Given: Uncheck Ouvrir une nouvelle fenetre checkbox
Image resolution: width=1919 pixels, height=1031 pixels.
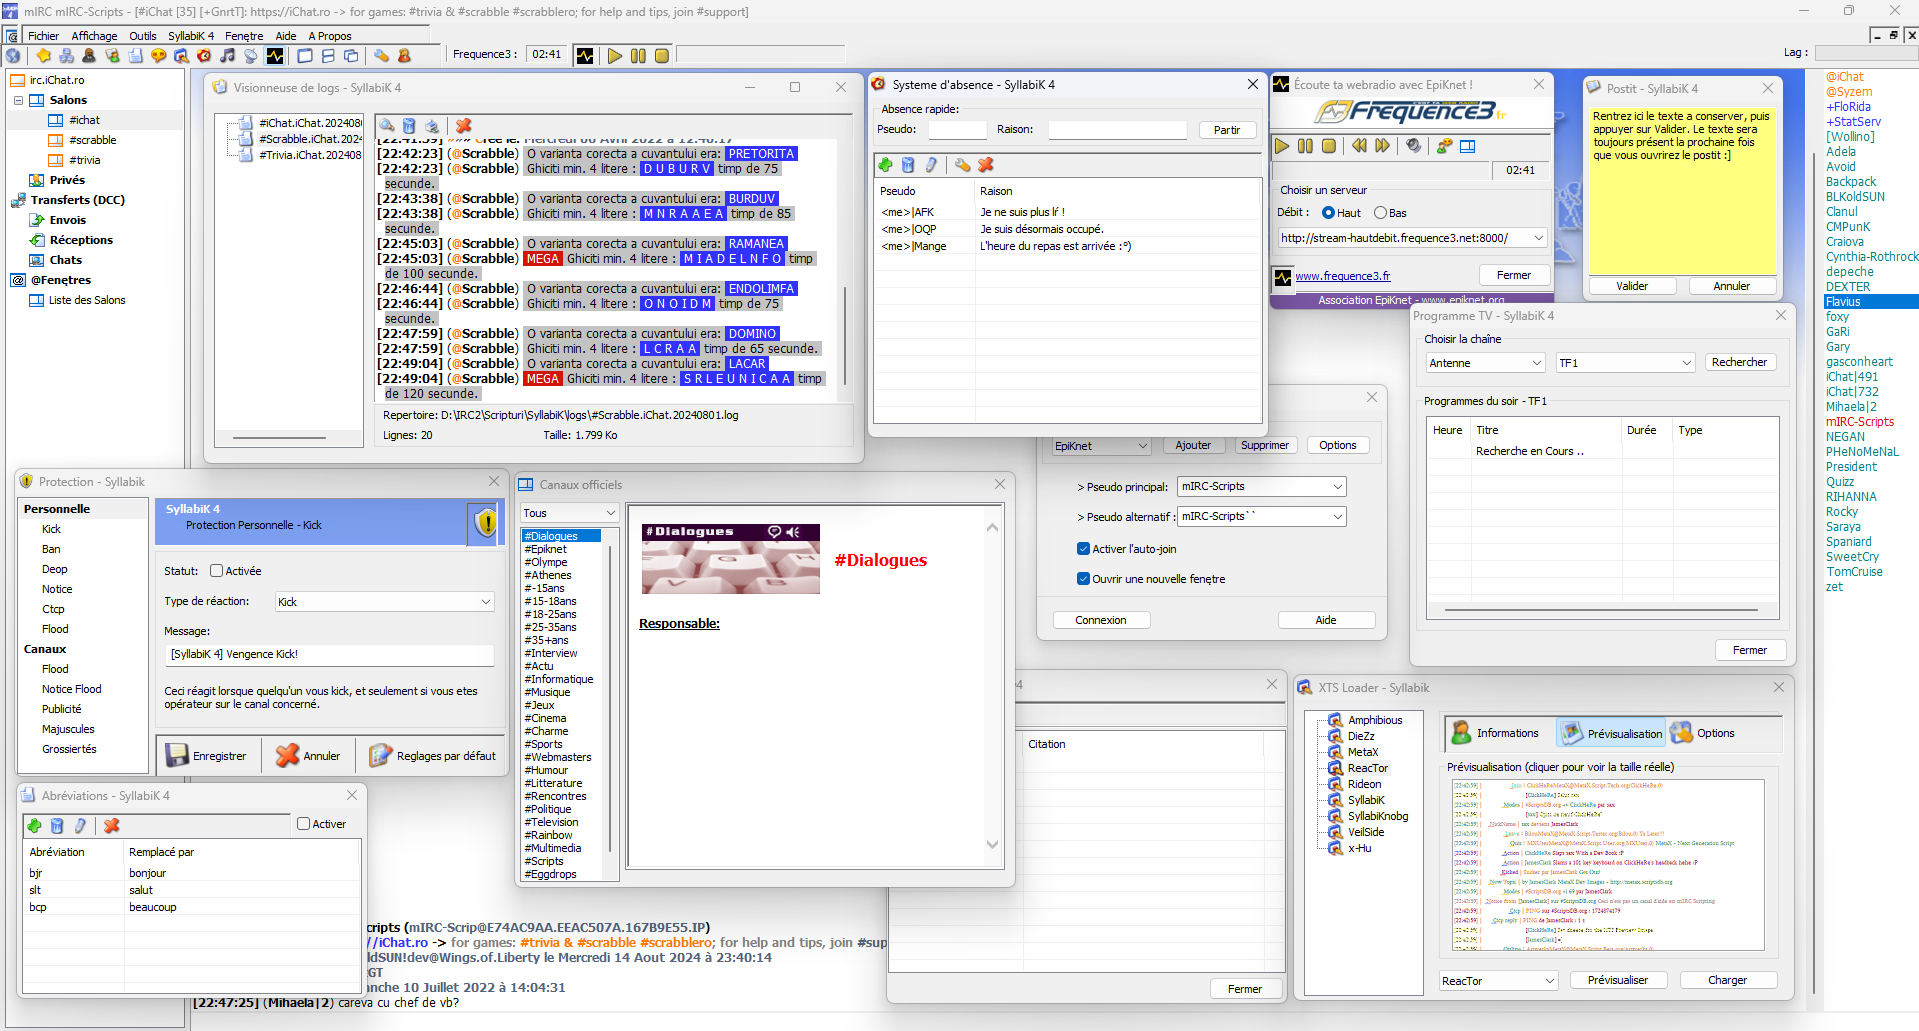Looking at the screenshot, I should (1083, 579).
